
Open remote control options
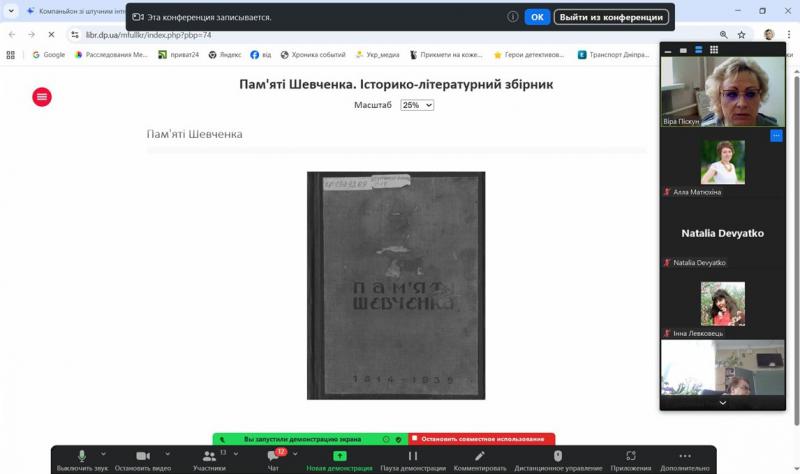tap(557, 457)
